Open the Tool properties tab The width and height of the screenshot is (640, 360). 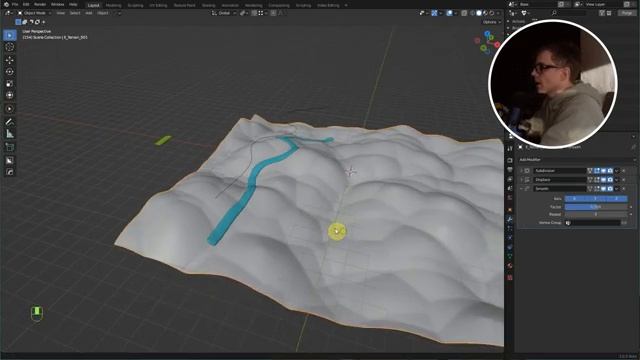tap(510, 149)
